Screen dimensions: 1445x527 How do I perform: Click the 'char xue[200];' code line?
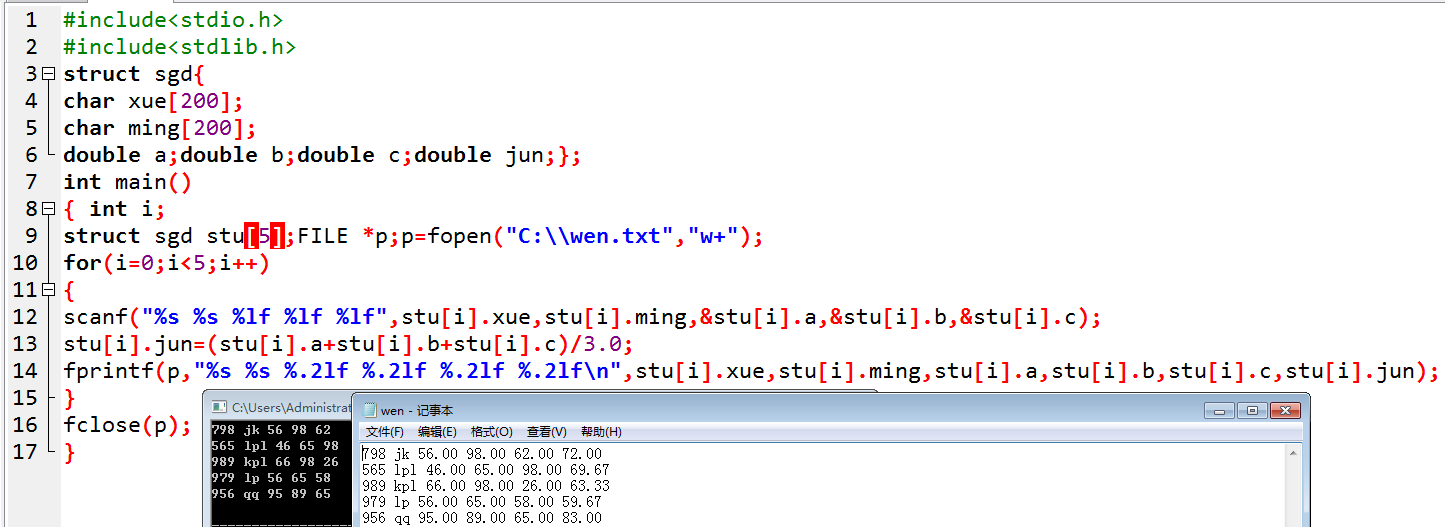[153, 101]
